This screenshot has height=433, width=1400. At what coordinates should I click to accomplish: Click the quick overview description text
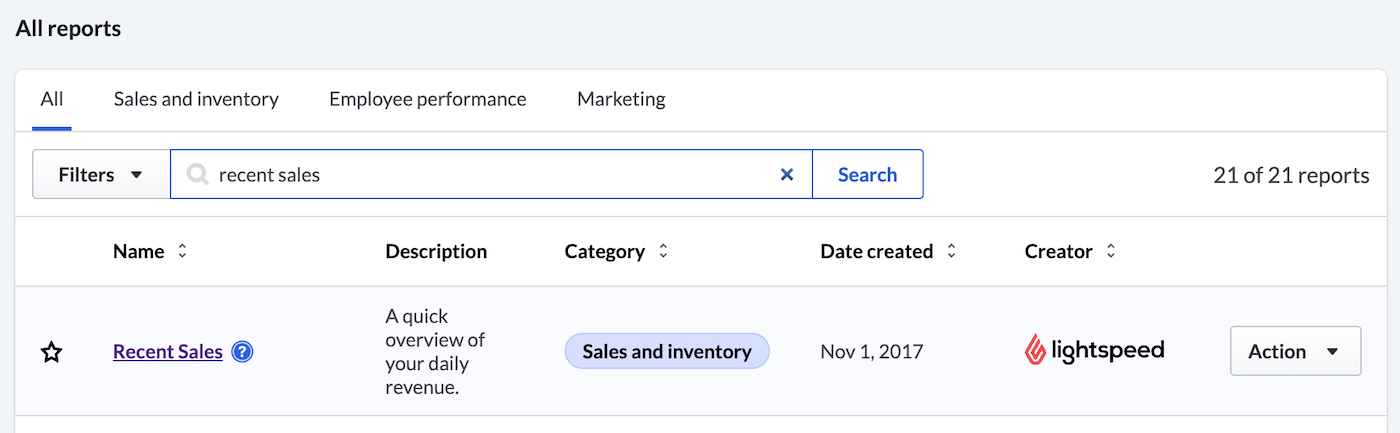pos(436,352)
